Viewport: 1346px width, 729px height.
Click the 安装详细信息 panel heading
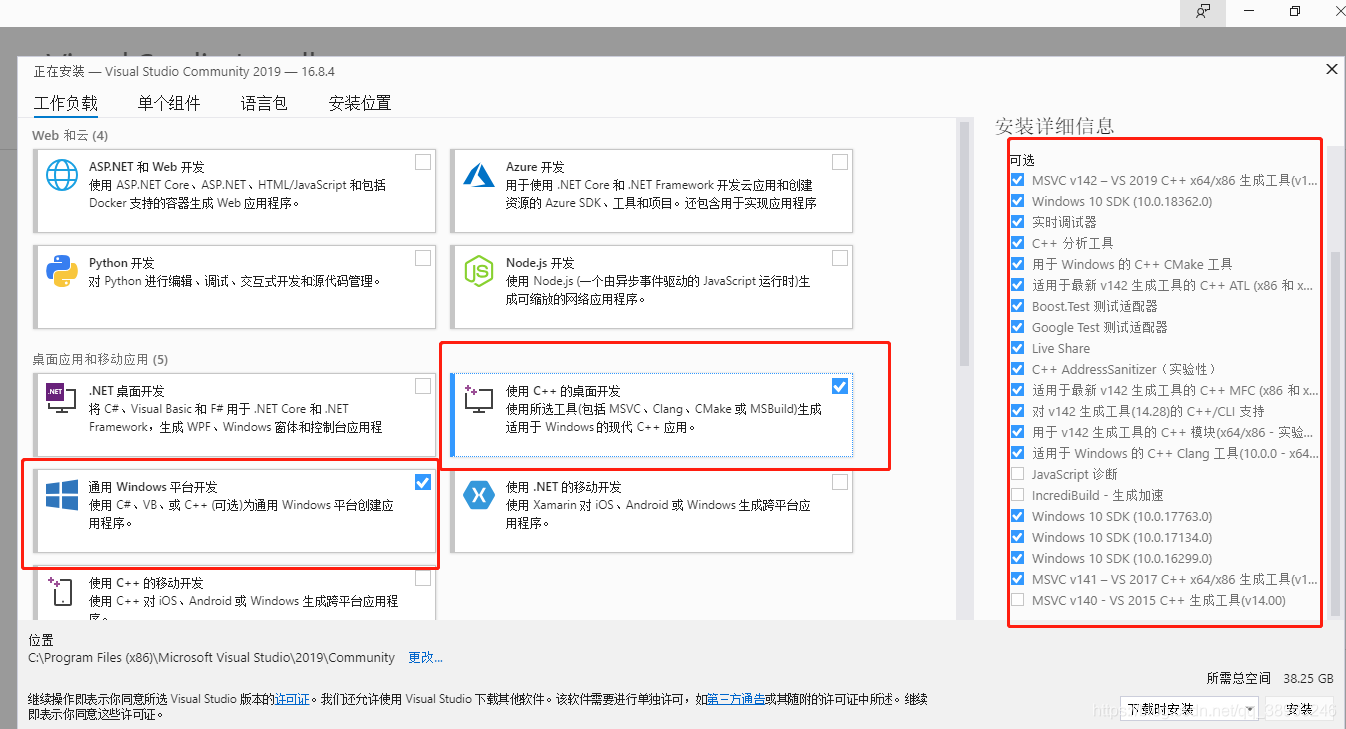pos(1054,126)
